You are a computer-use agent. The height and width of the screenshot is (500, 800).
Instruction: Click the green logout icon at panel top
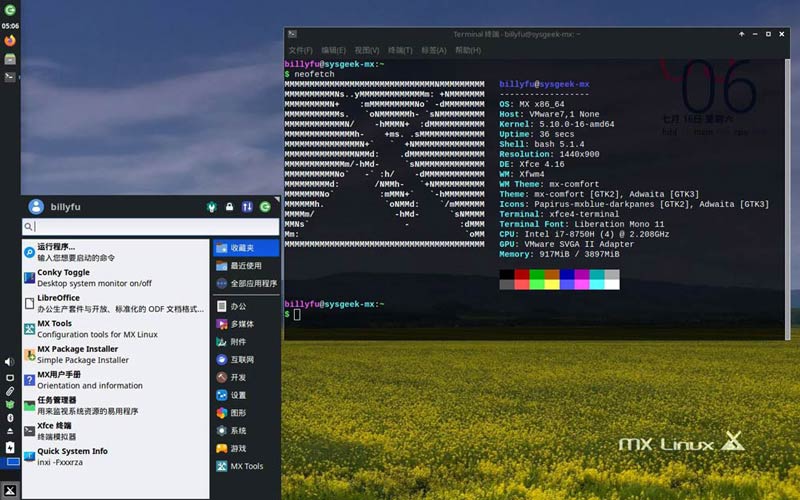pos(10,10)
